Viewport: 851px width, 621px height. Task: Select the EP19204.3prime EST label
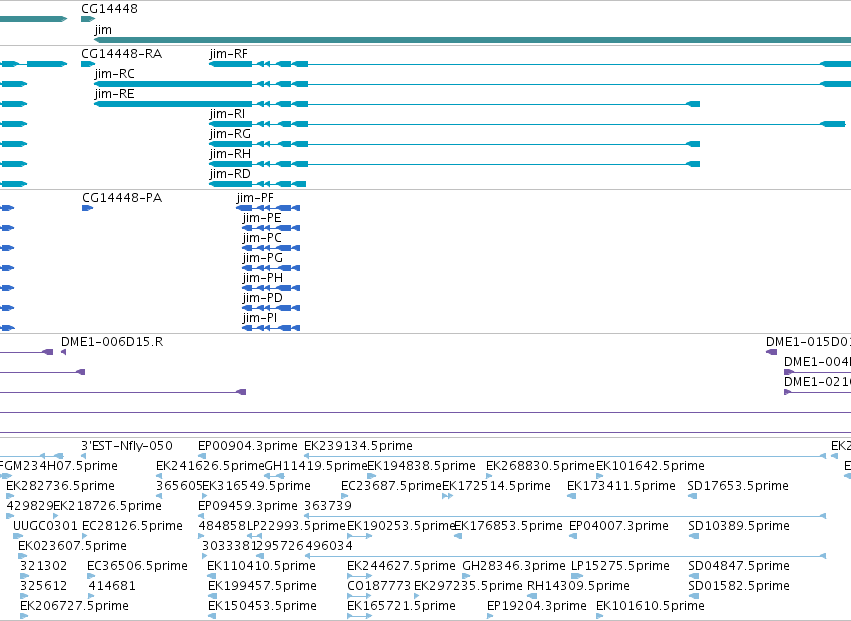coord(537,607)
